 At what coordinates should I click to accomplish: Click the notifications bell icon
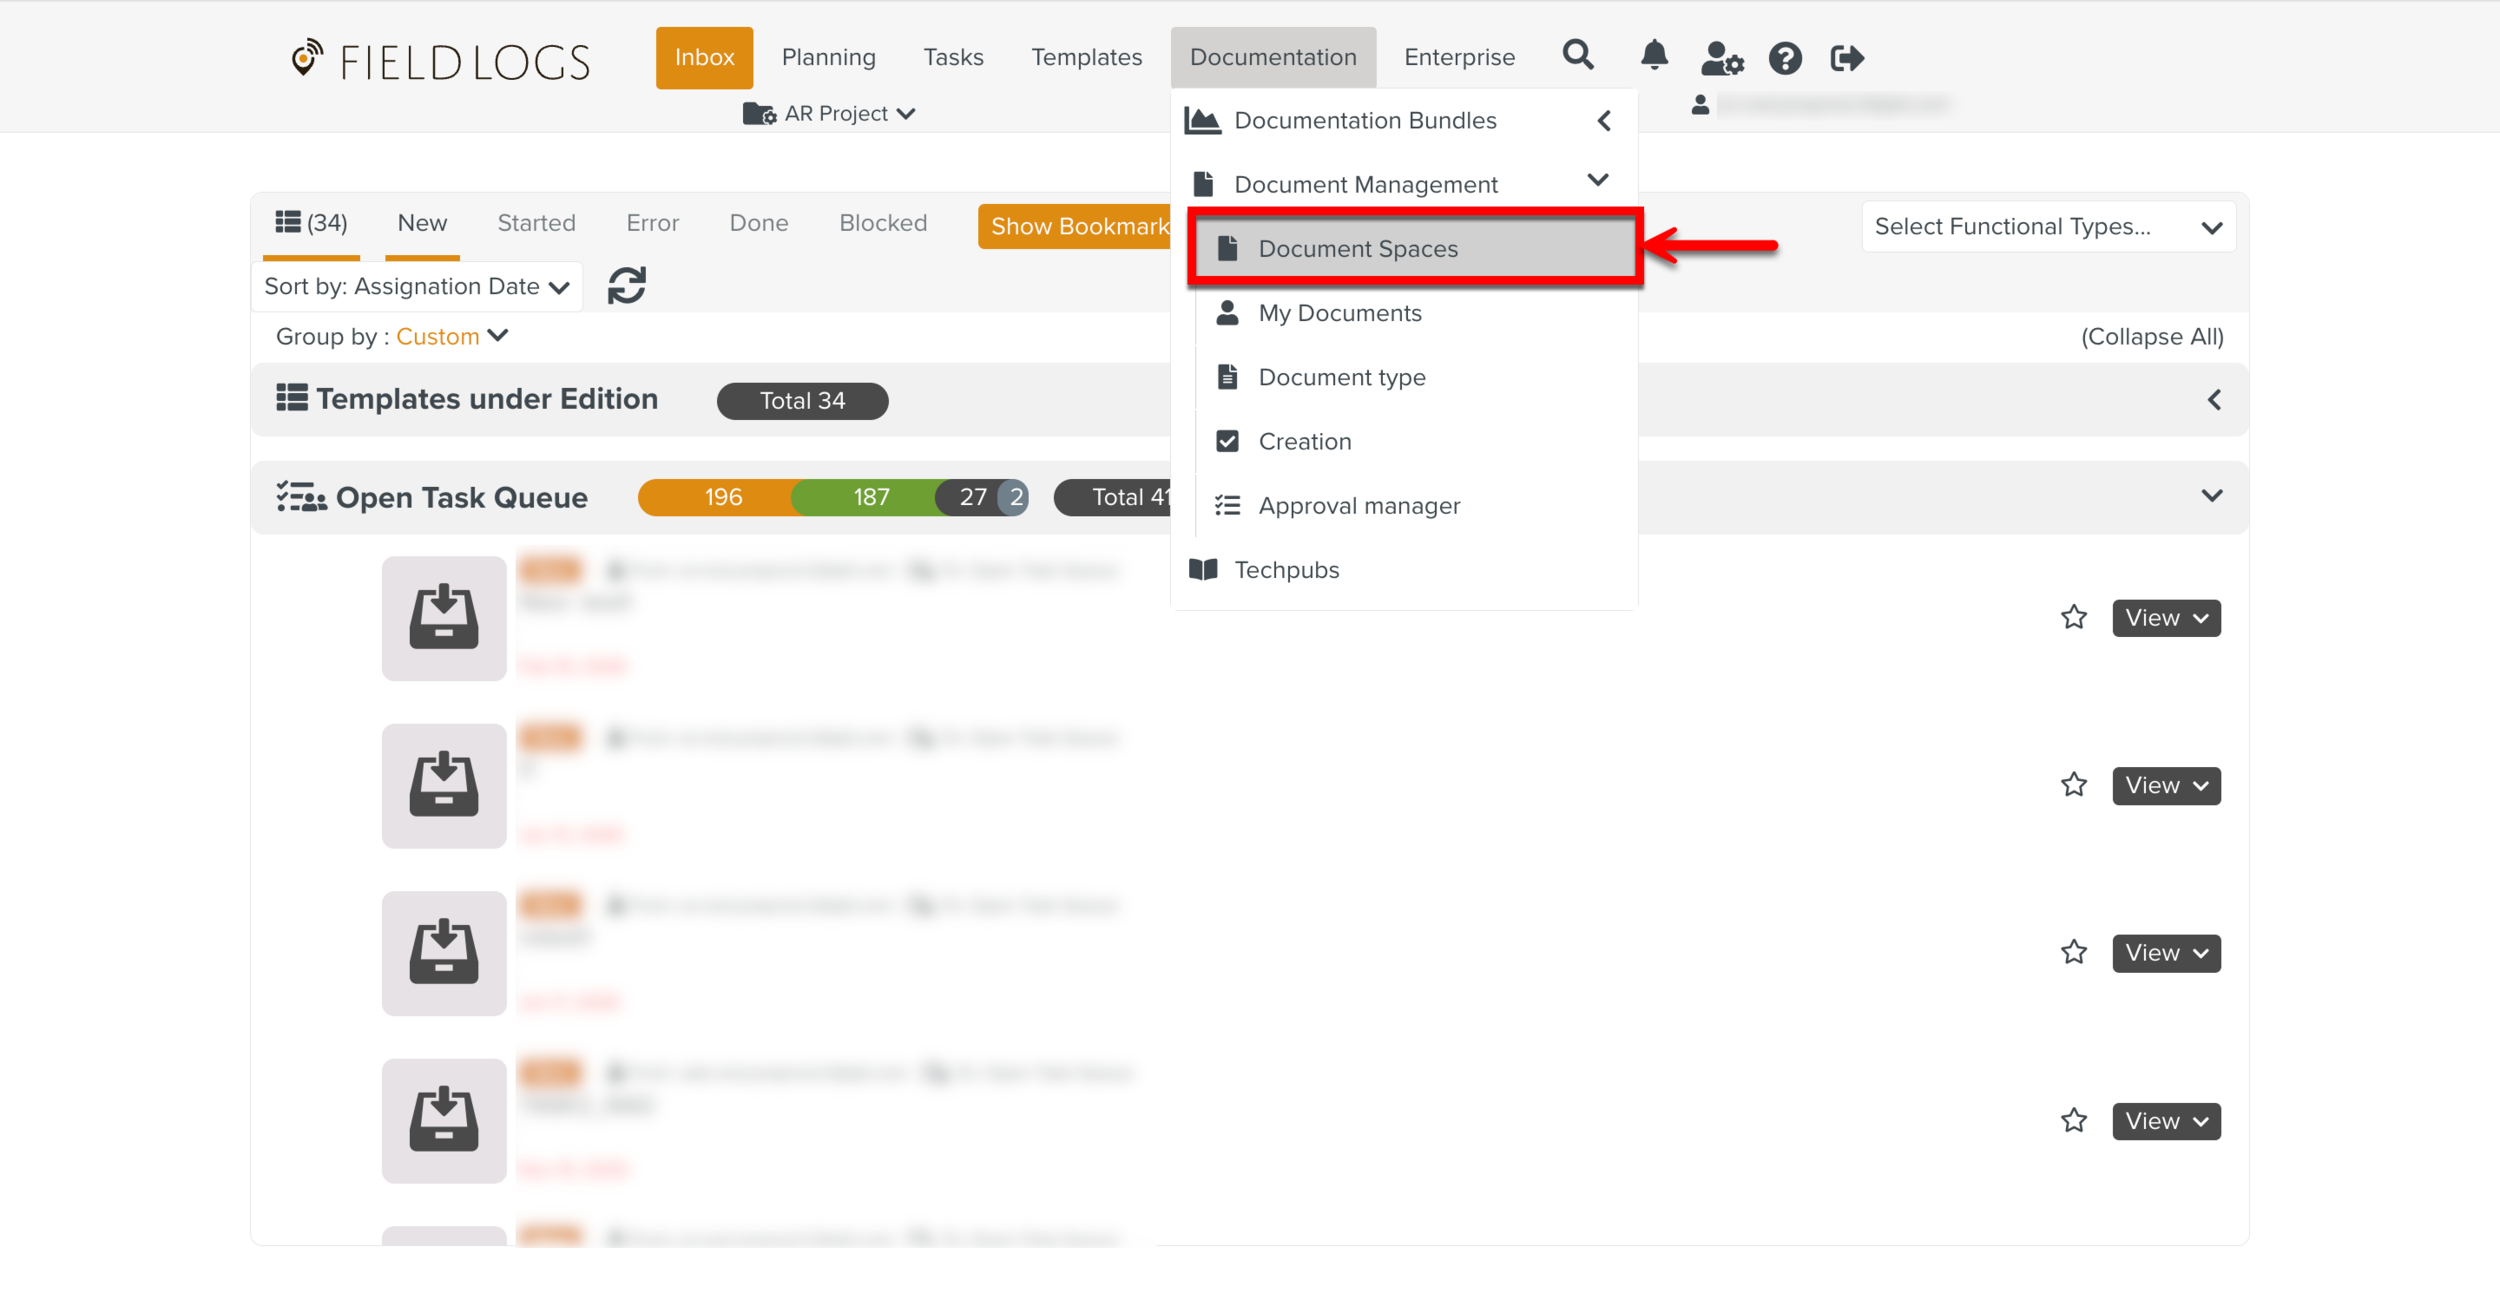pos(1653,57)
